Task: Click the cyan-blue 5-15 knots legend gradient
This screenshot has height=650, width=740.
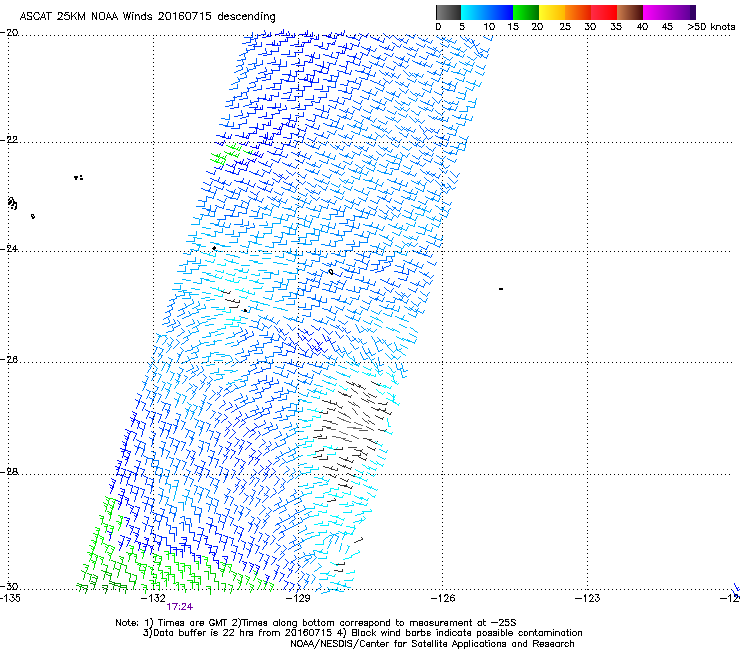Action: click(x=487, y=12)
